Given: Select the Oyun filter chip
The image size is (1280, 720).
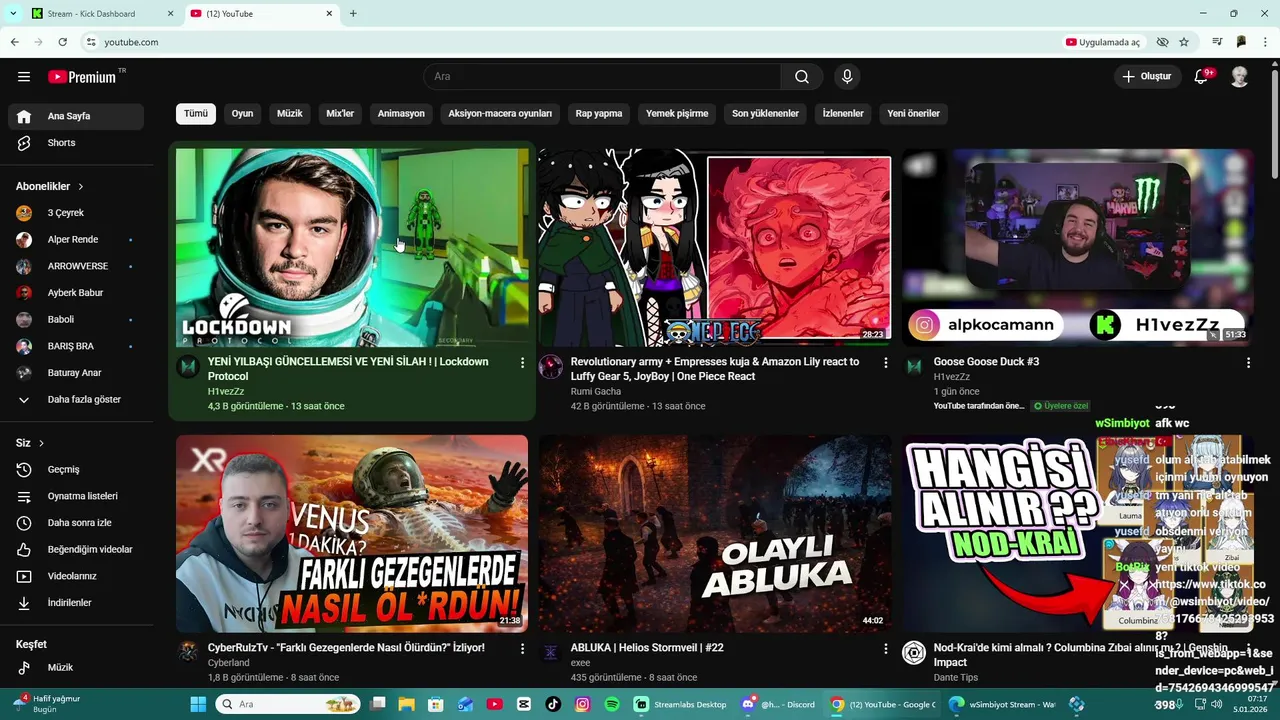Looking at the screenshot, I should click(x=242, y=113).
